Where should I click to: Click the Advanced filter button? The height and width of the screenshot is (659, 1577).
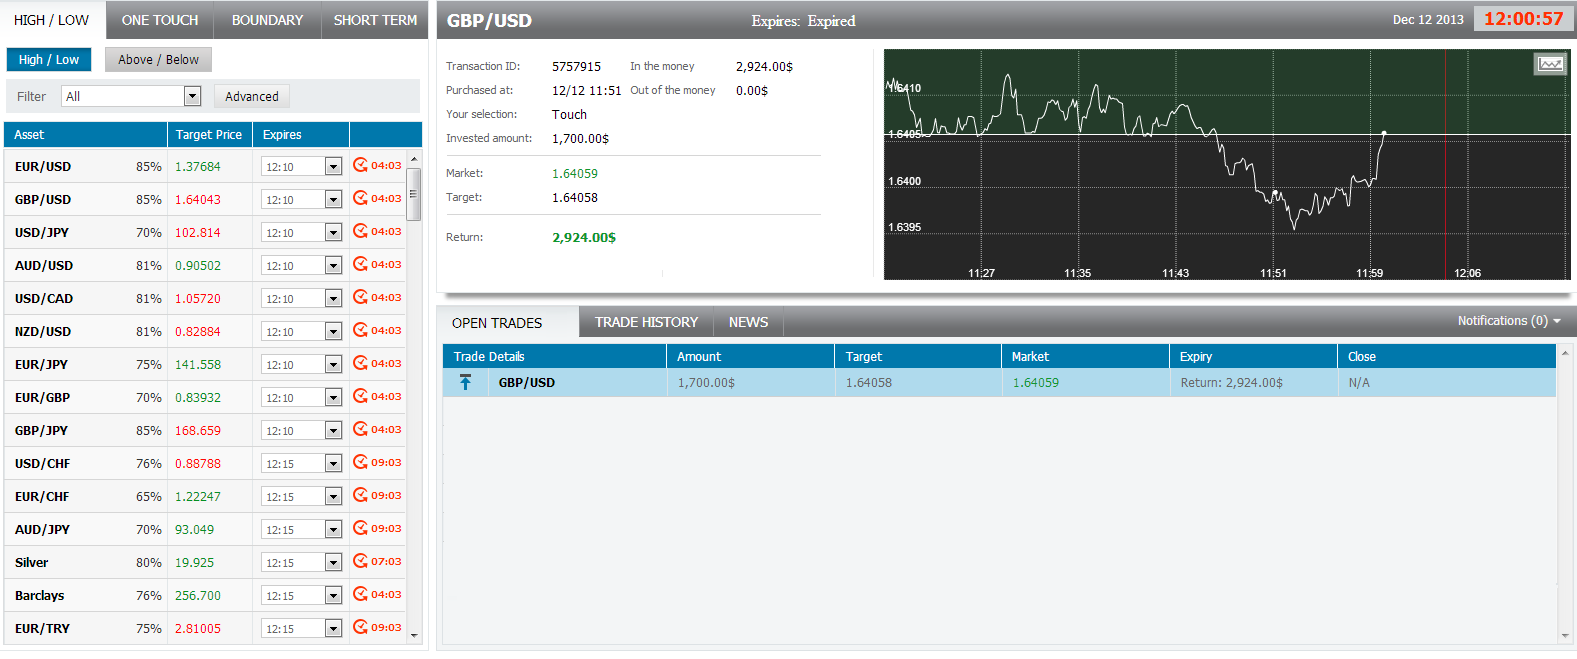252,96
